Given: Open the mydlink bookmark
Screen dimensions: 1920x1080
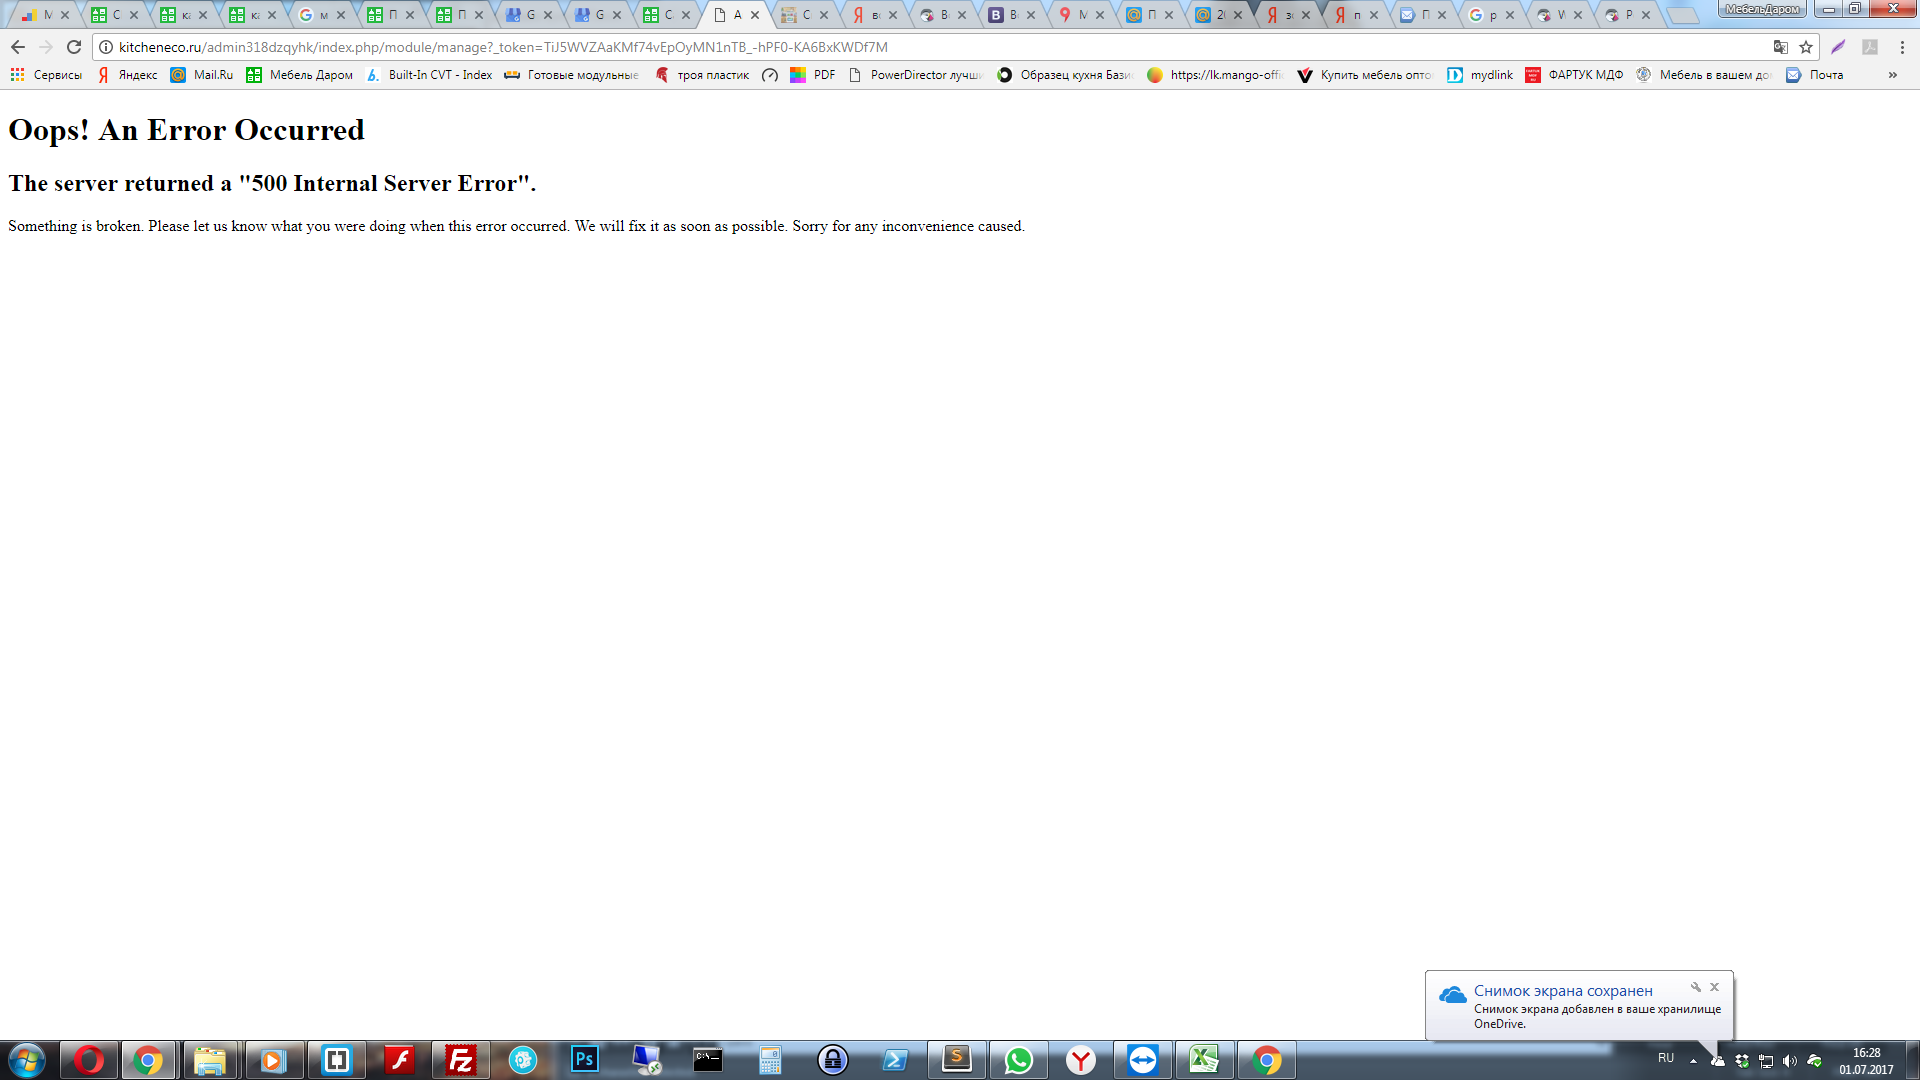Looking at the screenshot, I should point(1480,75).
